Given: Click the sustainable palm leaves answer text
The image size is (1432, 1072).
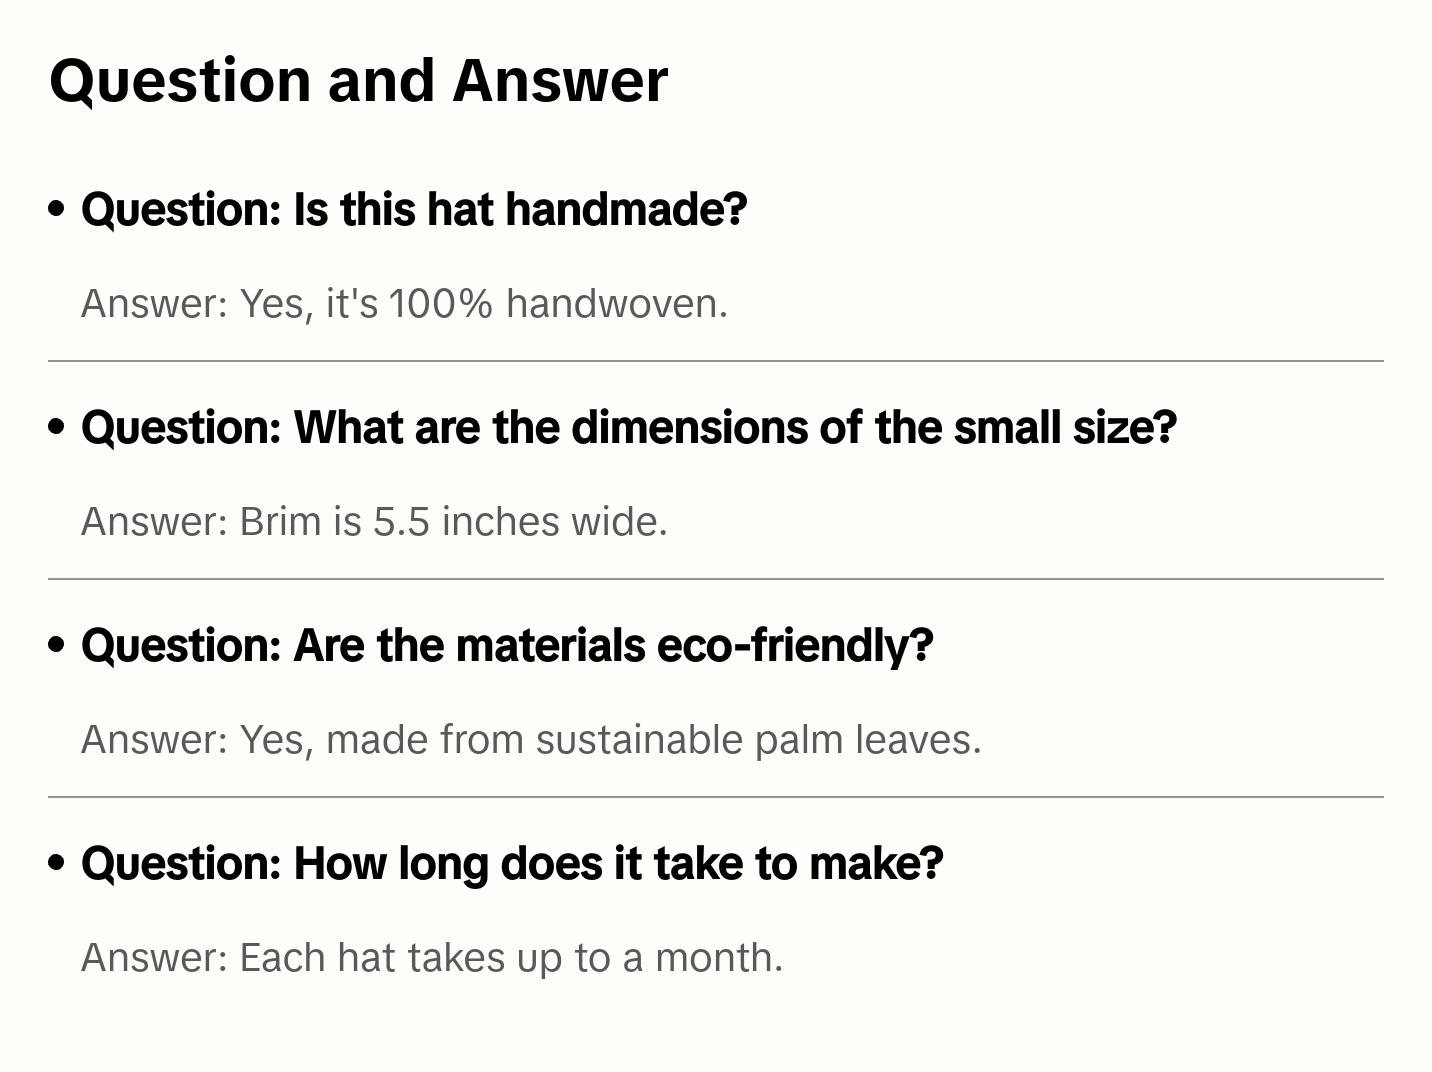Looking at the screenshot, I should [x=531, y=739].
